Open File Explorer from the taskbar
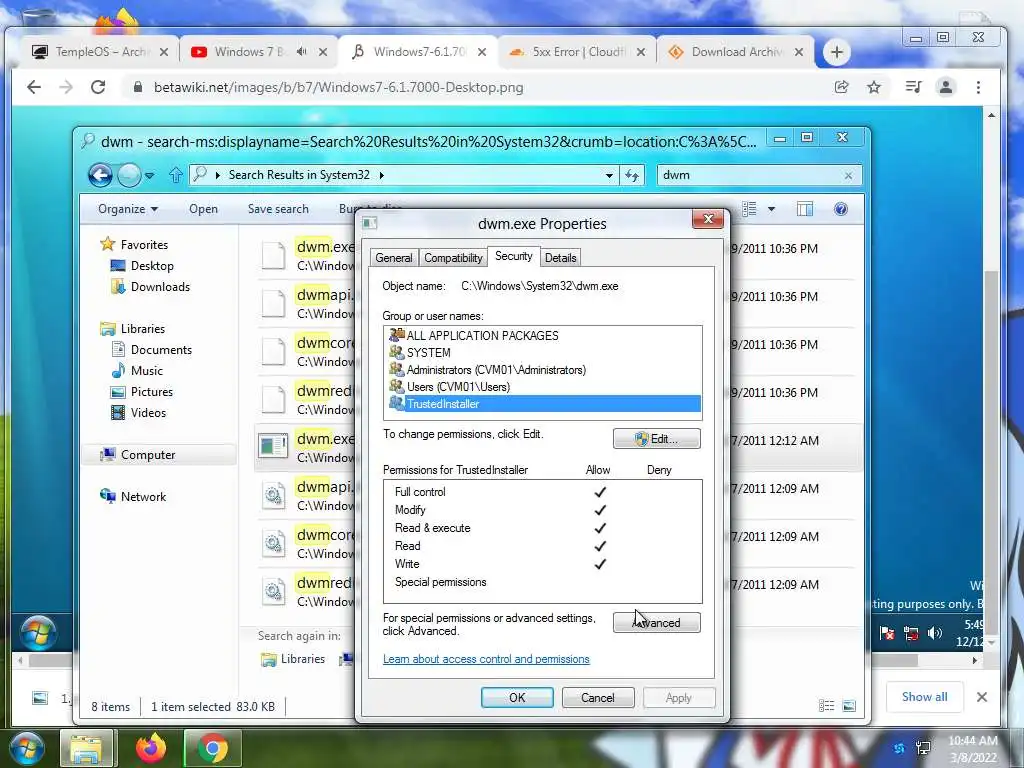This screenshot has width=1024, height=768. point(86,748)
